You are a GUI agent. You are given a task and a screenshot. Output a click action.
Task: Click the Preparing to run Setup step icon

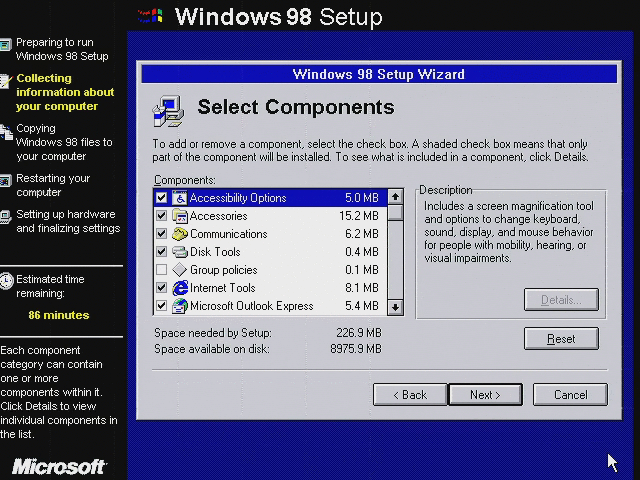pos(5,44)
